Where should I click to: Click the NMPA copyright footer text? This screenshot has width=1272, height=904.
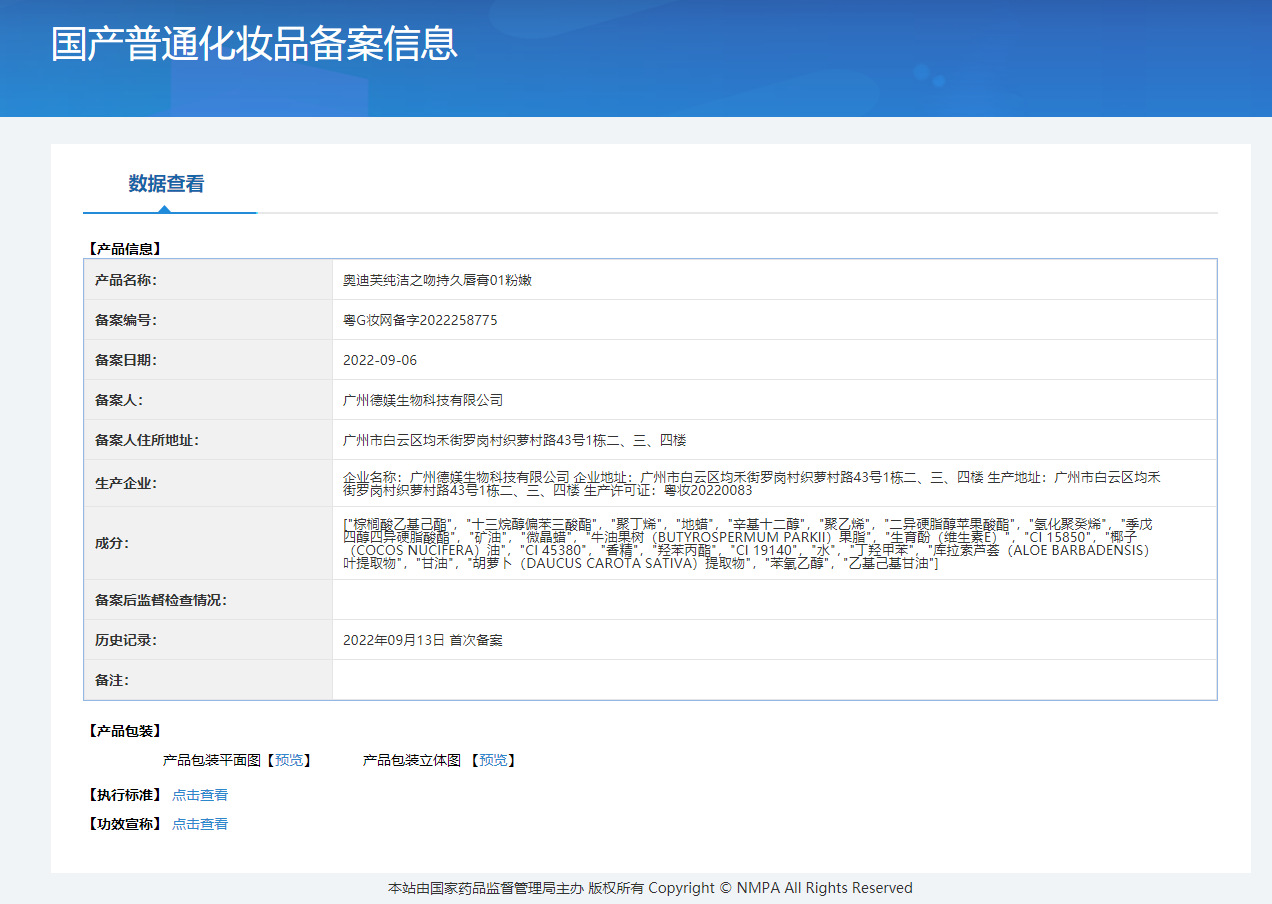(650, 888)
